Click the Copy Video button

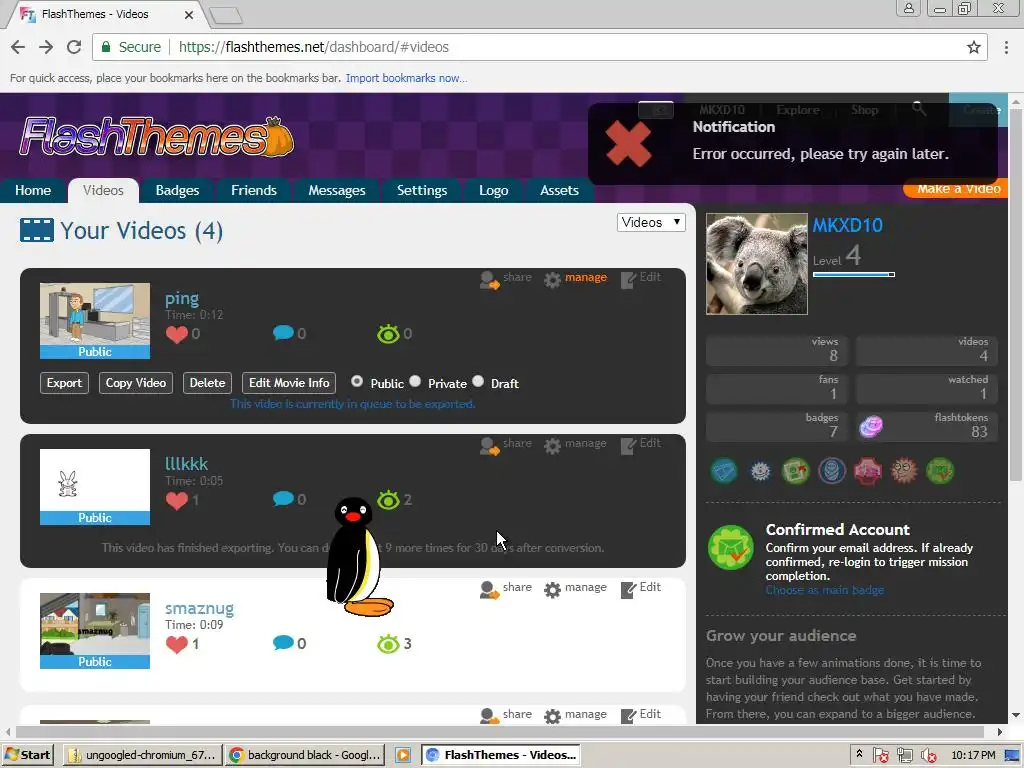136,383
